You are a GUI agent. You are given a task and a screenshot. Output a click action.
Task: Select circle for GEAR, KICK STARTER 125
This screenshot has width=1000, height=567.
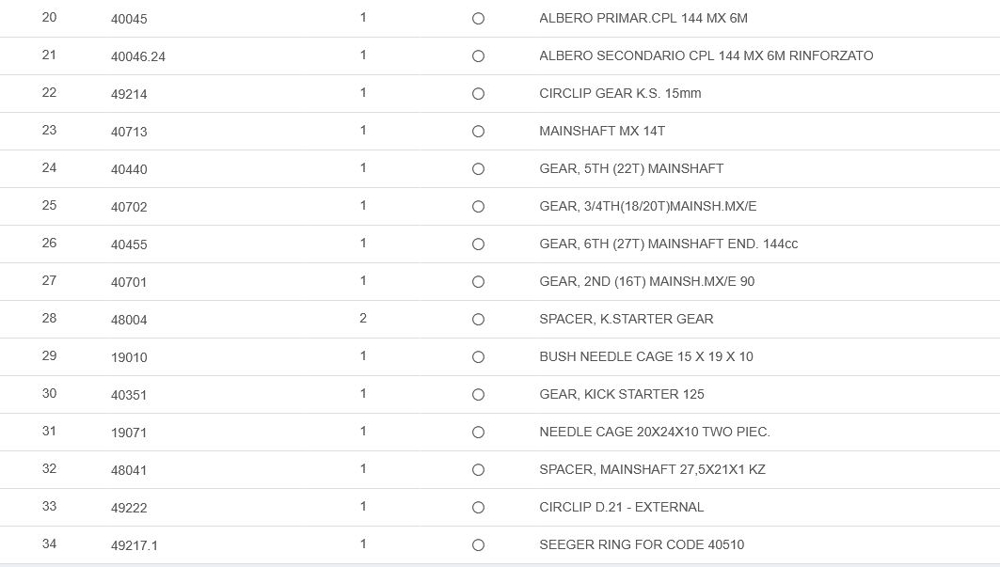tap(478, 395)
